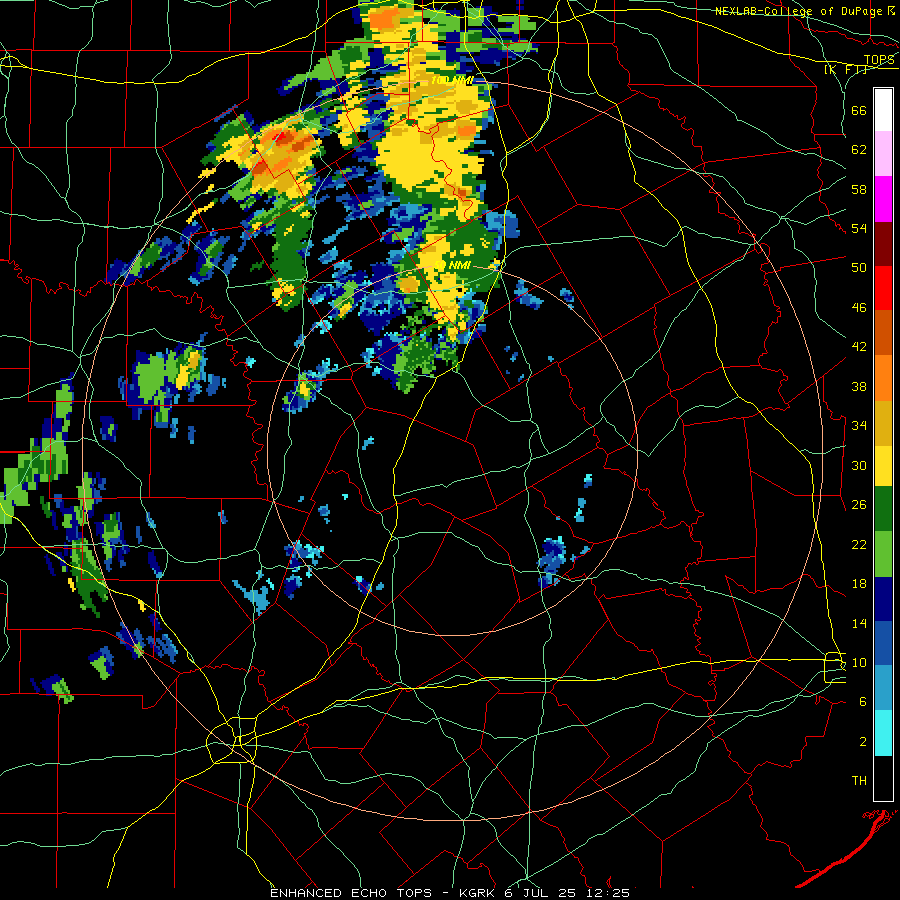Select the bright red legend swatch
900x900 pixels.
point(883,288)
